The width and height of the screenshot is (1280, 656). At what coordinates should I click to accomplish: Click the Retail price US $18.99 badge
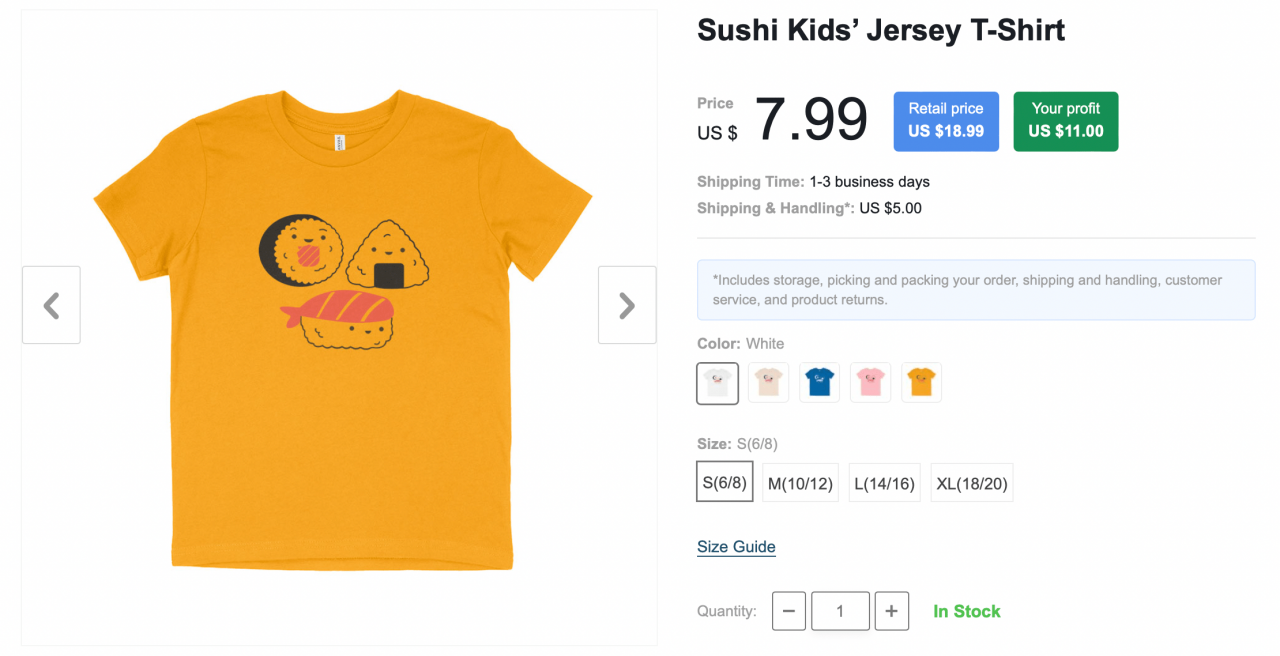click(945, 121)
